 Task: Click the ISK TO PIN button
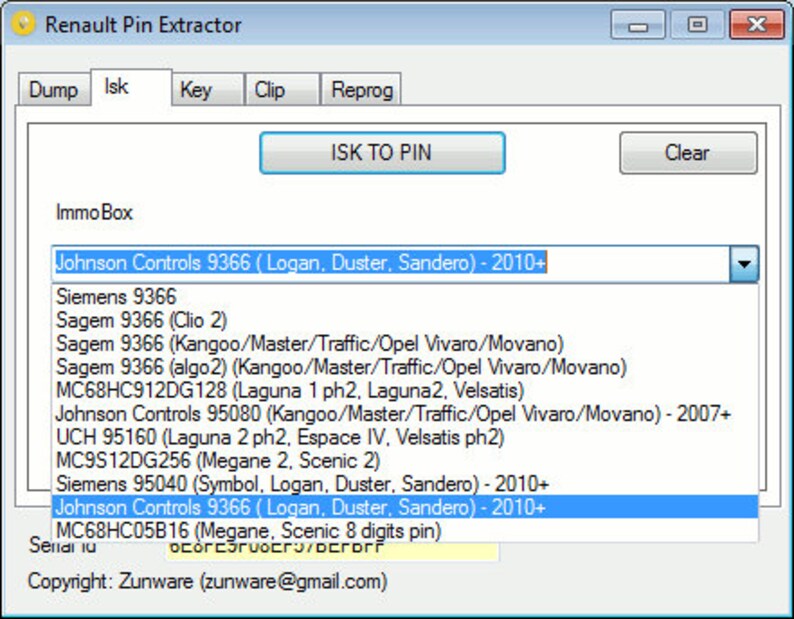tap(382, 153)
